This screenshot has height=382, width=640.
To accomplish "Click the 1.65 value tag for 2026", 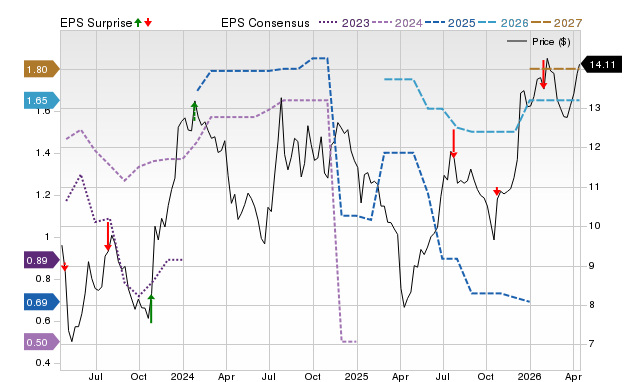I will (42, 100).
